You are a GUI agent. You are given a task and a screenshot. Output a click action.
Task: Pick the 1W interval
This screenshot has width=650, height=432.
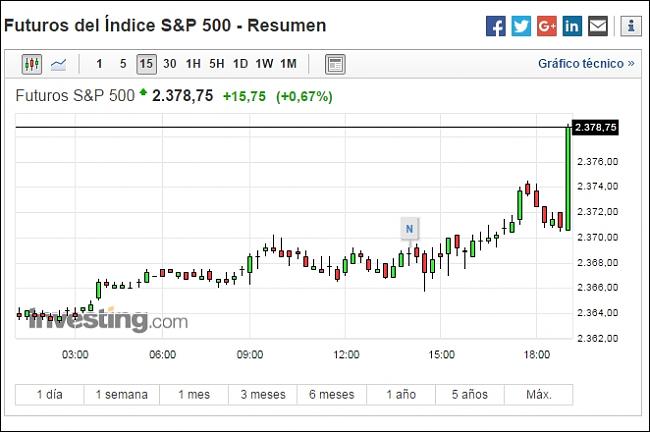(264, 64)
